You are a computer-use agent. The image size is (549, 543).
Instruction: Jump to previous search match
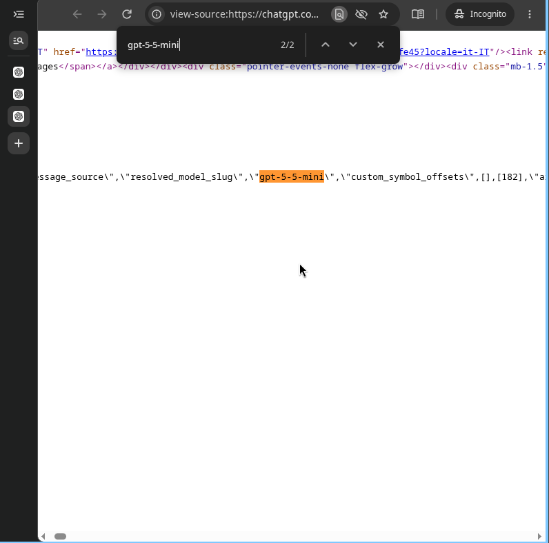pyautogui.click(x=325, y=45)
